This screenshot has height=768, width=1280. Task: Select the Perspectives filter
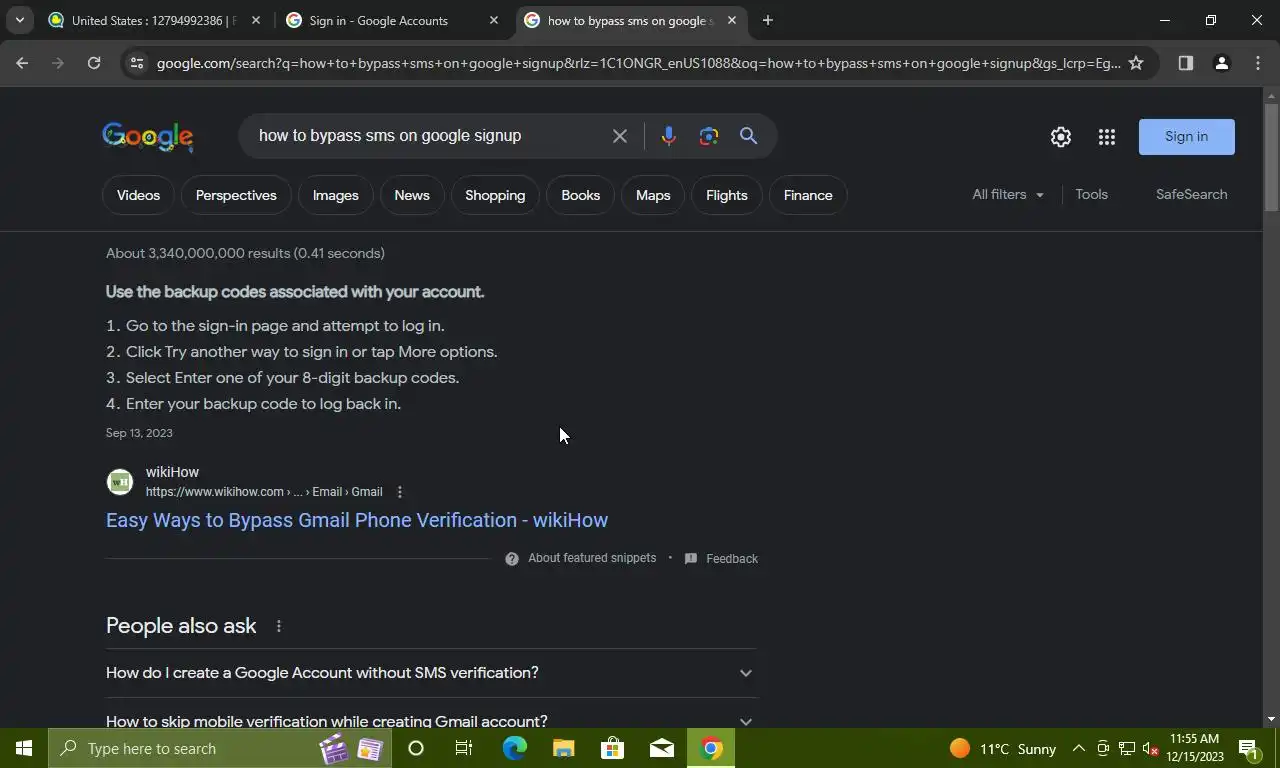tap(236, 195)
